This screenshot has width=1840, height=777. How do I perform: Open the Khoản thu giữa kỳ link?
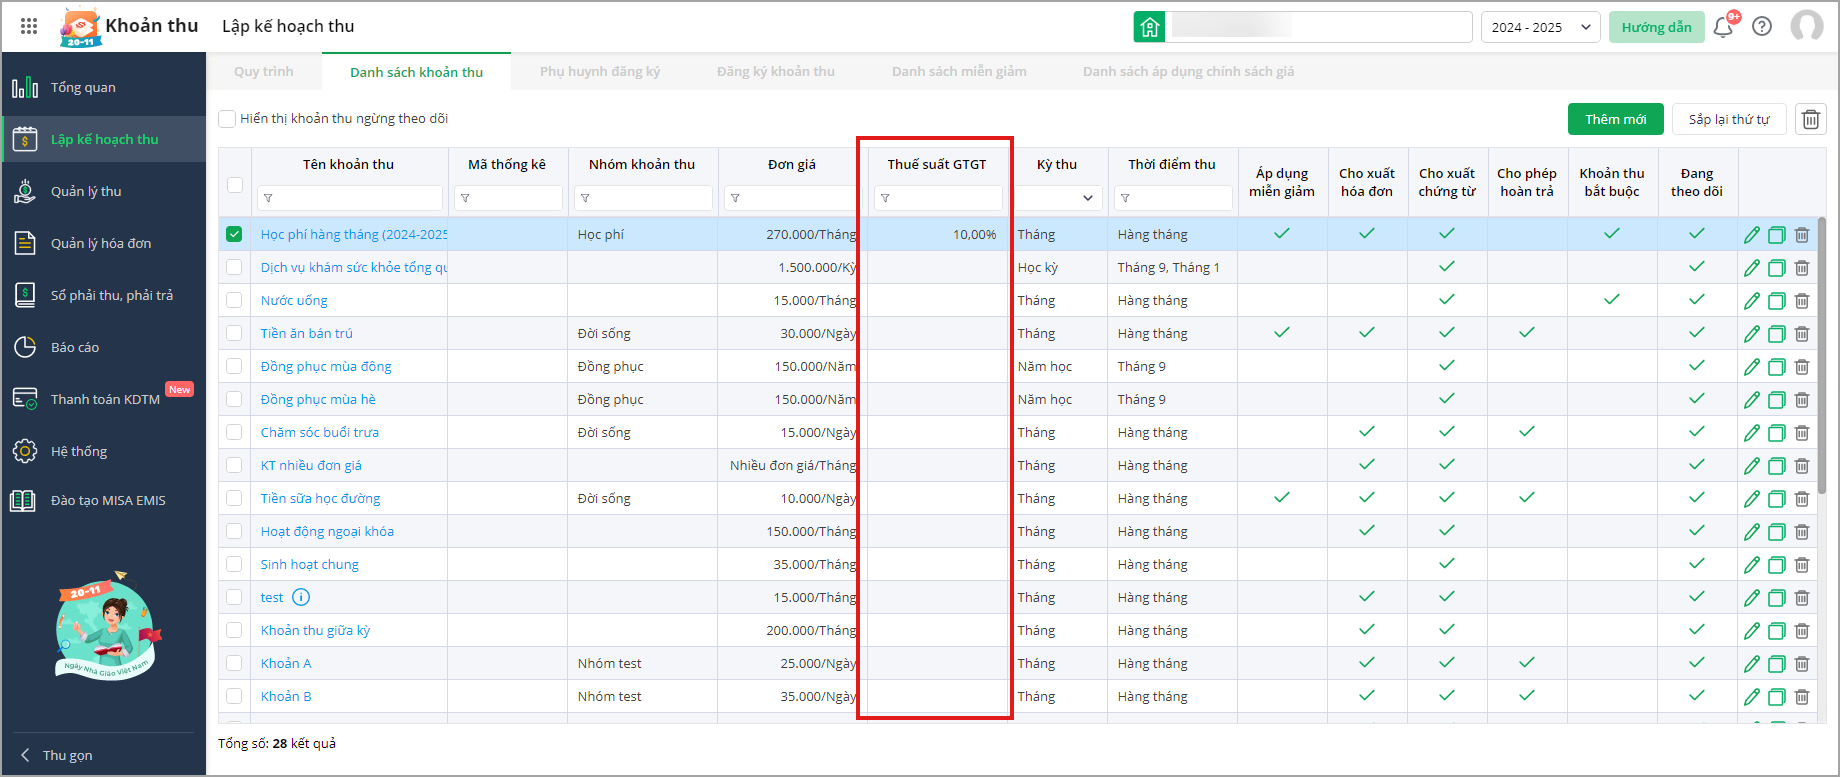[315, 630]
